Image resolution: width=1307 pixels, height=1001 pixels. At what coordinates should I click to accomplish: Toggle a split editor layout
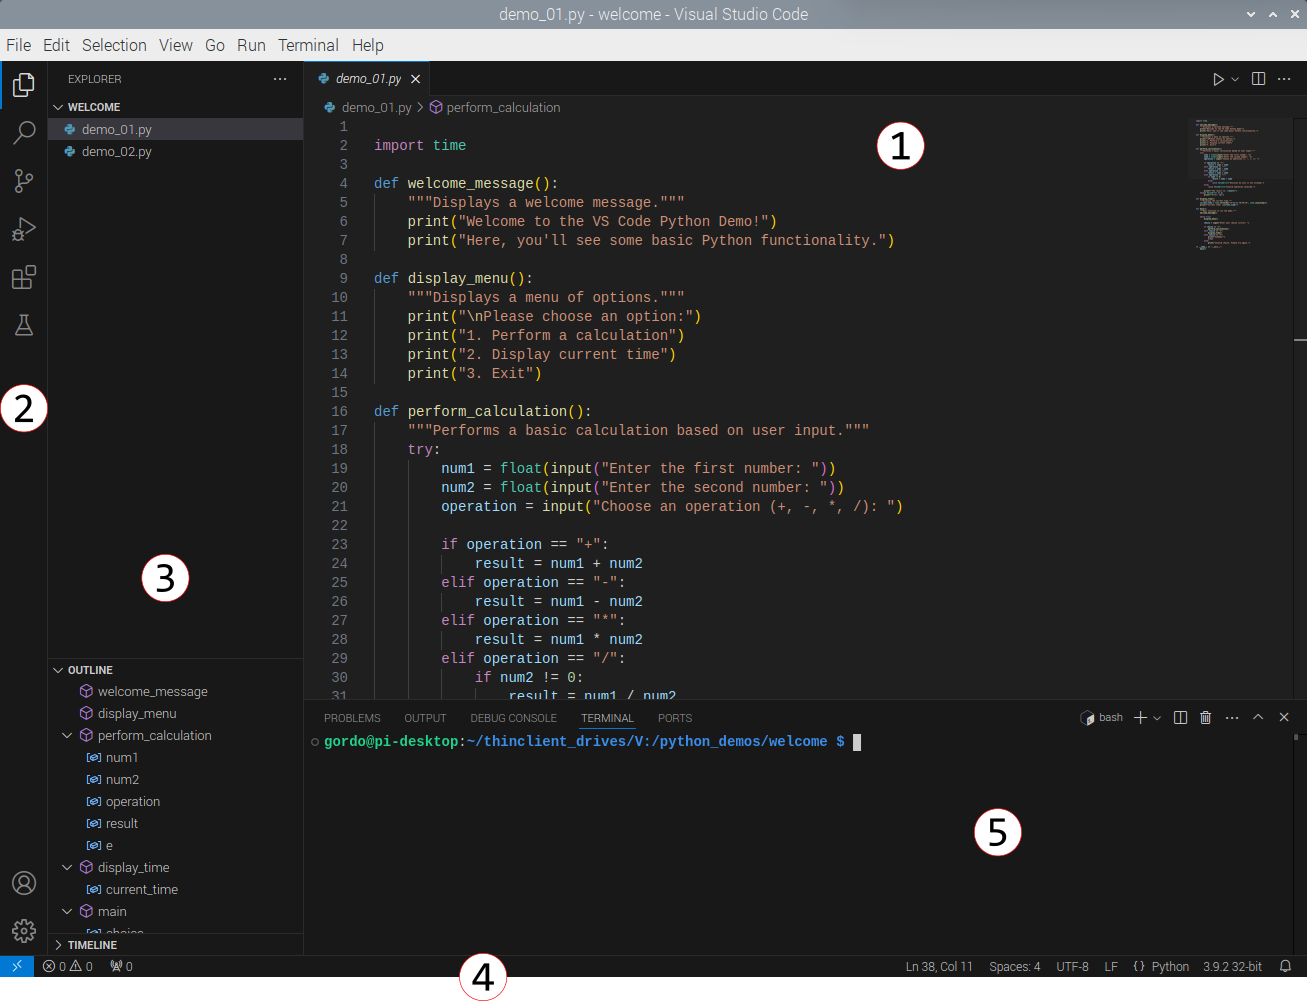pyautogui.click(x=1258, y=78)
